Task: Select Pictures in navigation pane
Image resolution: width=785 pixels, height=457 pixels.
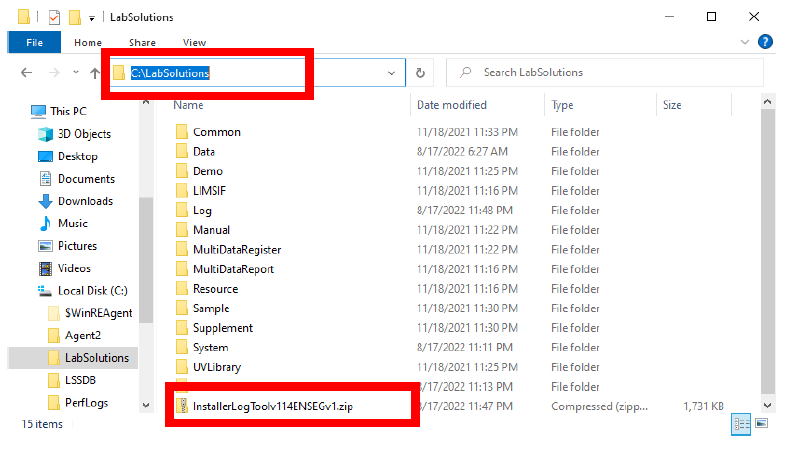Action: [68, 246]
